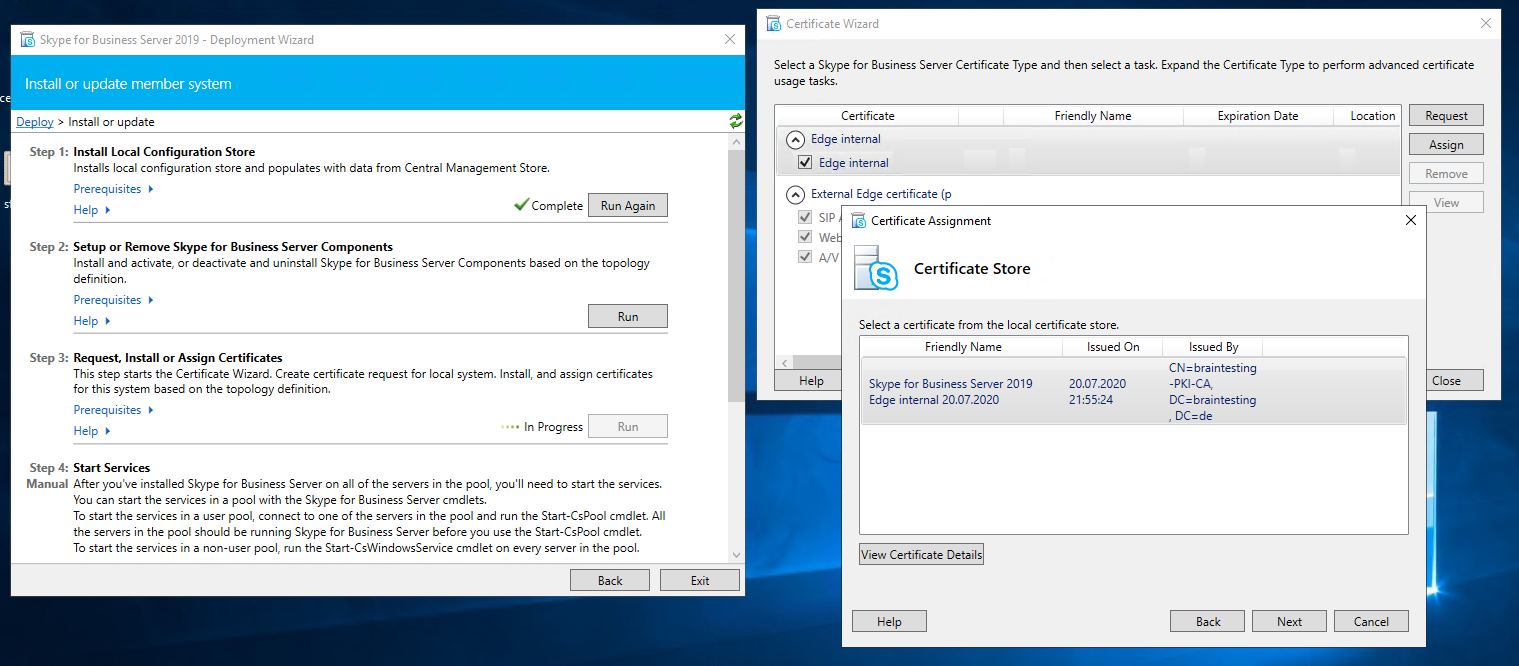Click Run Again for Install Local Configuration Store

pos(627,205)
